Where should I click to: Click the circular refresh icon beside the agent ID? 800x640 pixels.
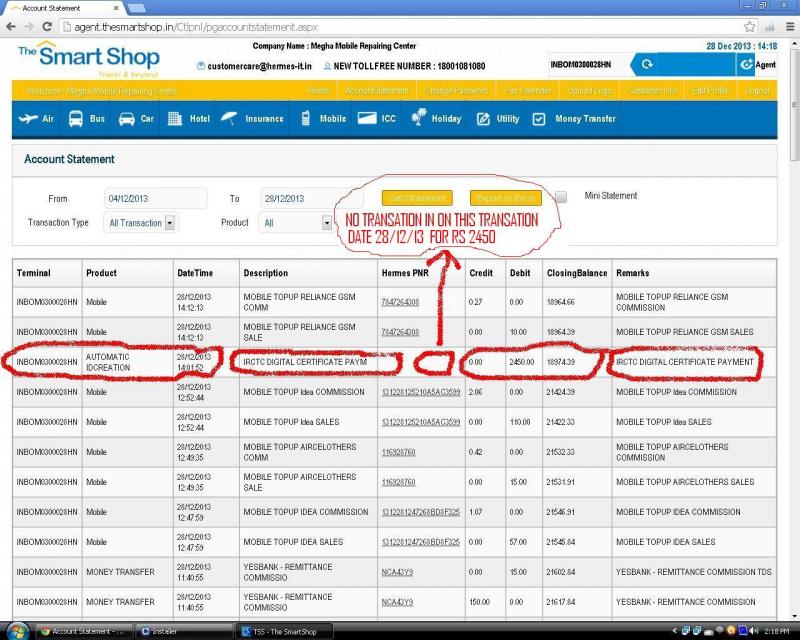[x=646, y=64]
